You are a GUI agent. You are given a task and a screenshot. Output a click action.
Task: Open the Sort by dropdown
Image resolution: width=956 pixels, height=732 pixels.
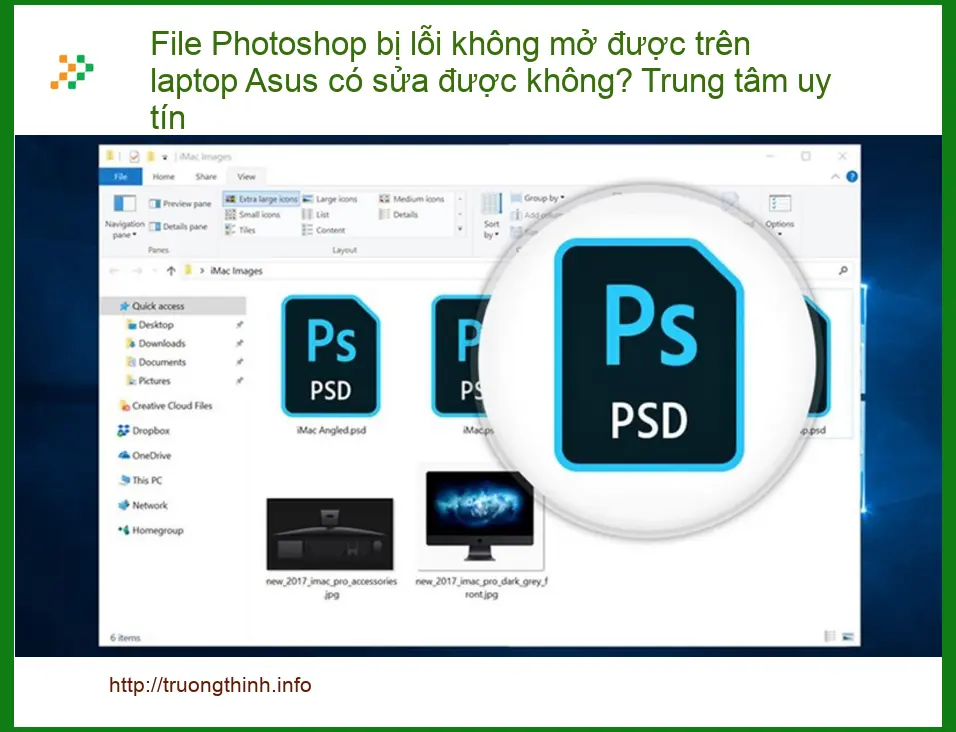click(x=491, y=216)
